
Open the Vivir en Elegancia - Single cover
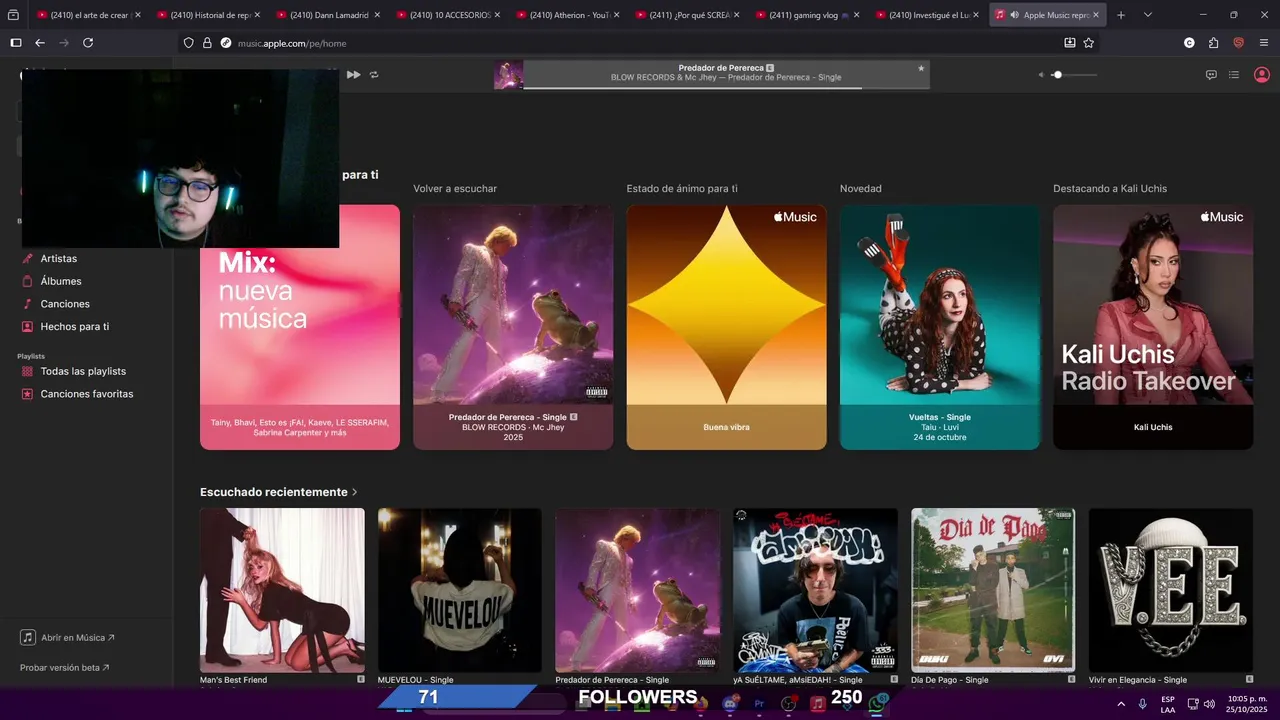1171,590
